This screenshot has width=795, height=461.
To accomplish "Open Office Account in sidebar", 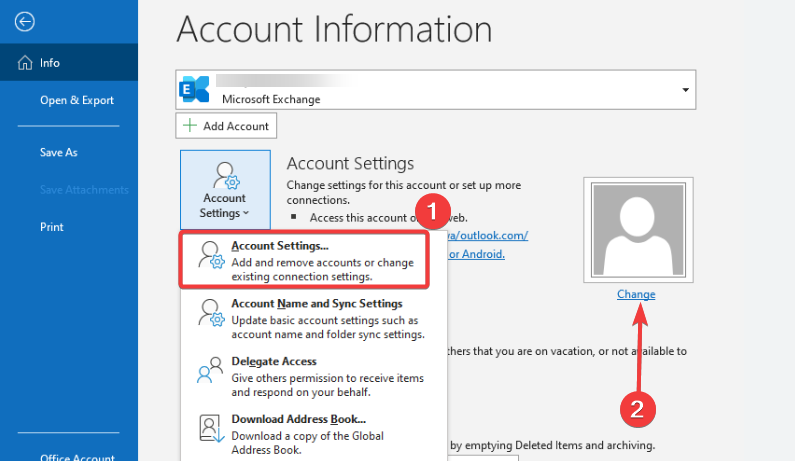I will [77, 457].
